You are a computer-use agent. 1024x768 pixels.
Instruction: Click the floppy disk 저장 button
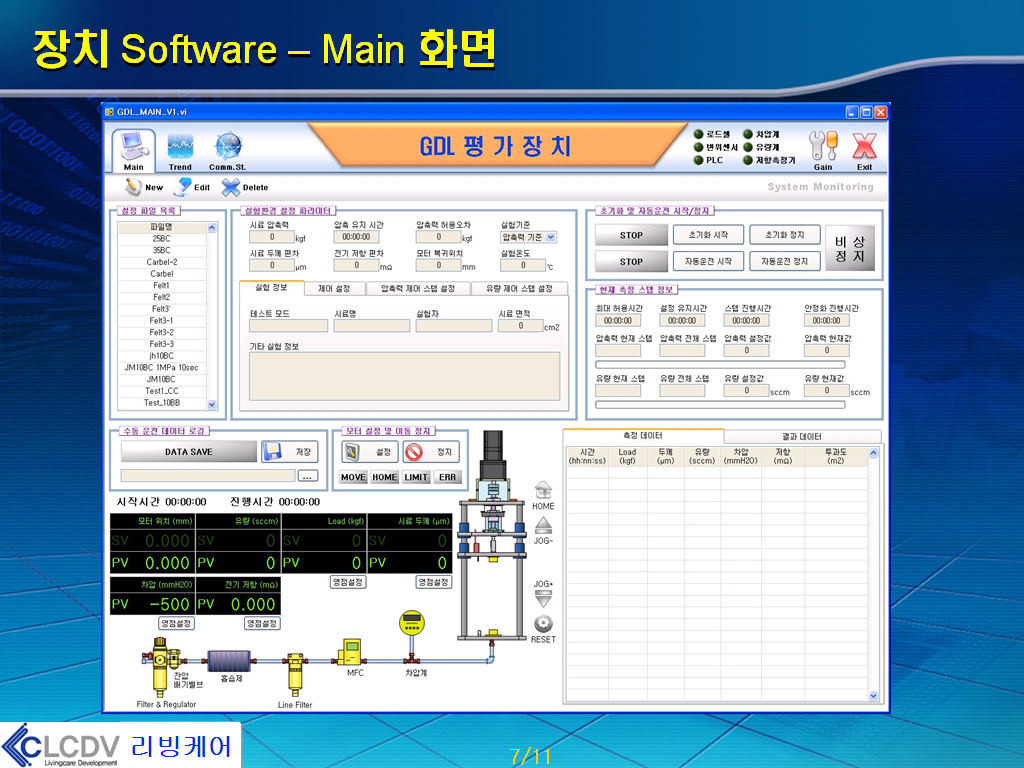(289, 452)
